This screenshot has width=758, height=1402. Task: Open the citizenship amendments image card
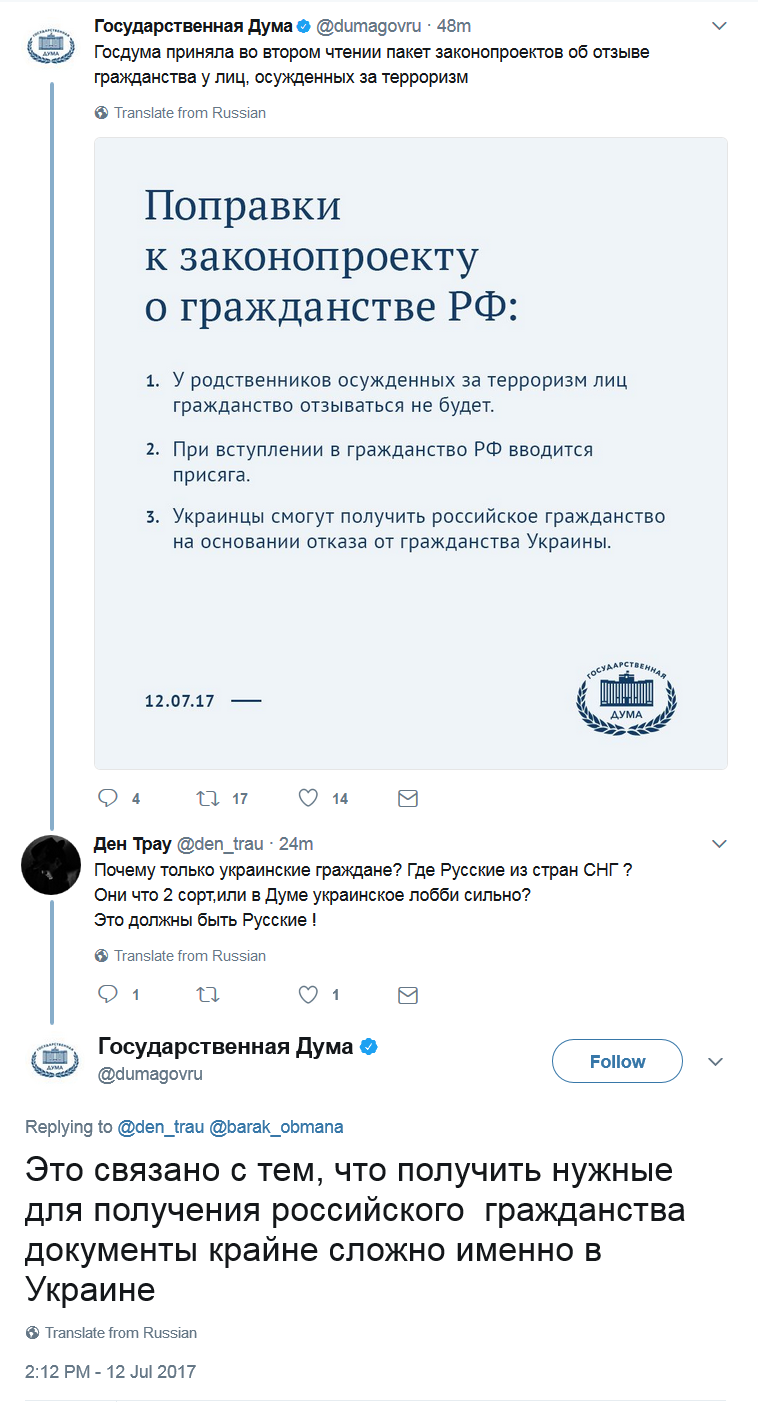410,453
